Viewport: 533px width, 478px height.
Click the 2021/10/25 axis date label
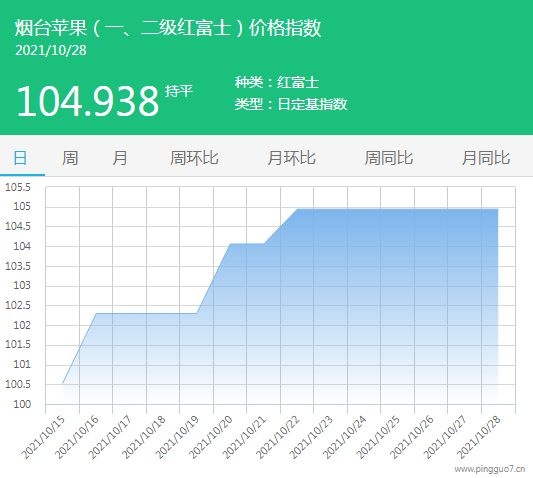click(378, 437)
